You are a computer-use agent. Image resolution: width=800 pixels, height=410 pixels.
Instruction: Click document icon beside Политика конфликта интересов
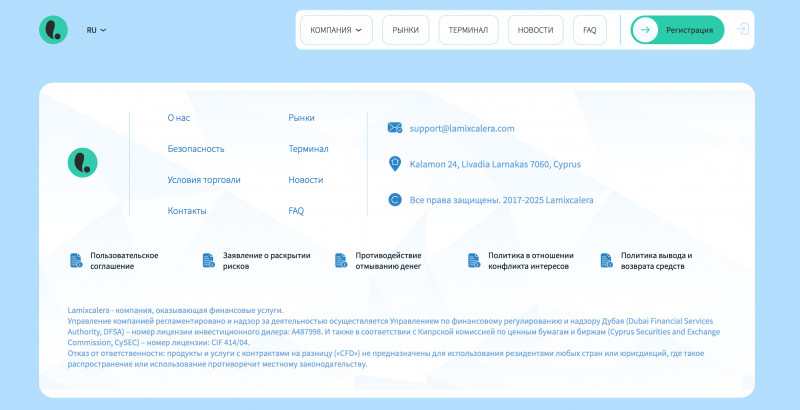tap(474, 261)
